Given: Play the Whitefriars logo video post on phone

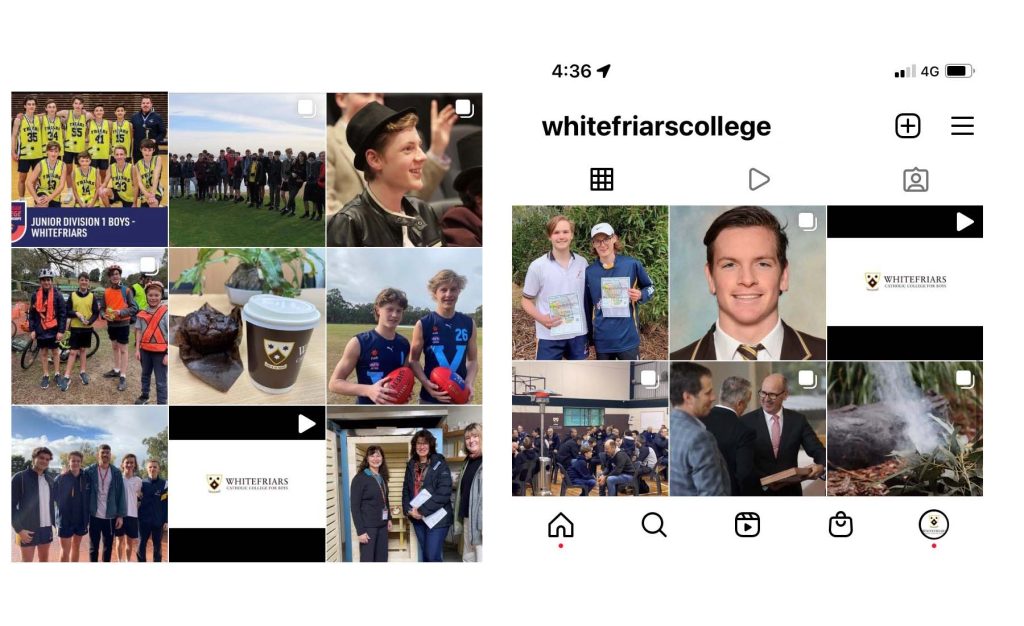Looking at the screenshot, I should (x=904, y=283).
